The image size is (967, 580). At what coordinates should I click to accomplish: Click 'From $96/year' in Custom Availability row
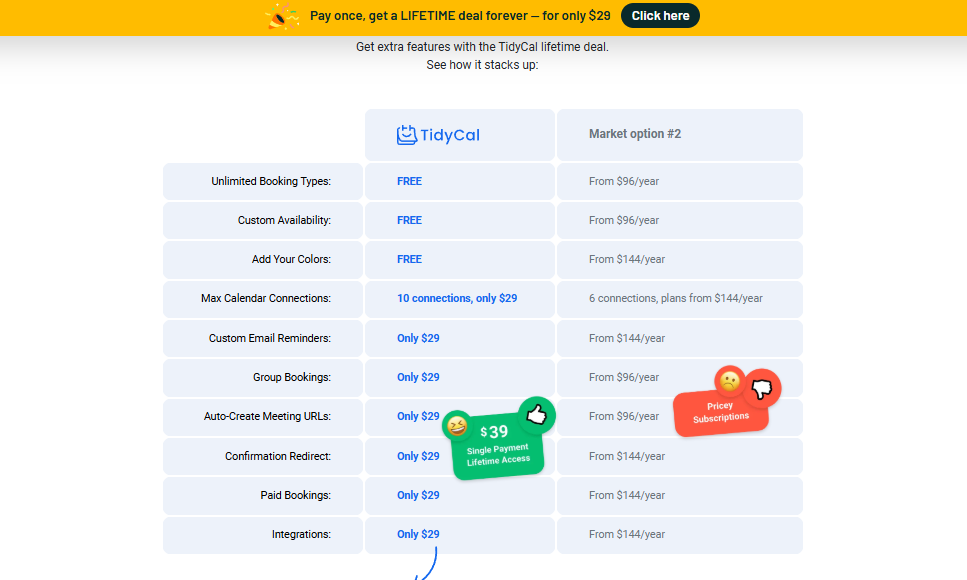[x=623, y=220]
